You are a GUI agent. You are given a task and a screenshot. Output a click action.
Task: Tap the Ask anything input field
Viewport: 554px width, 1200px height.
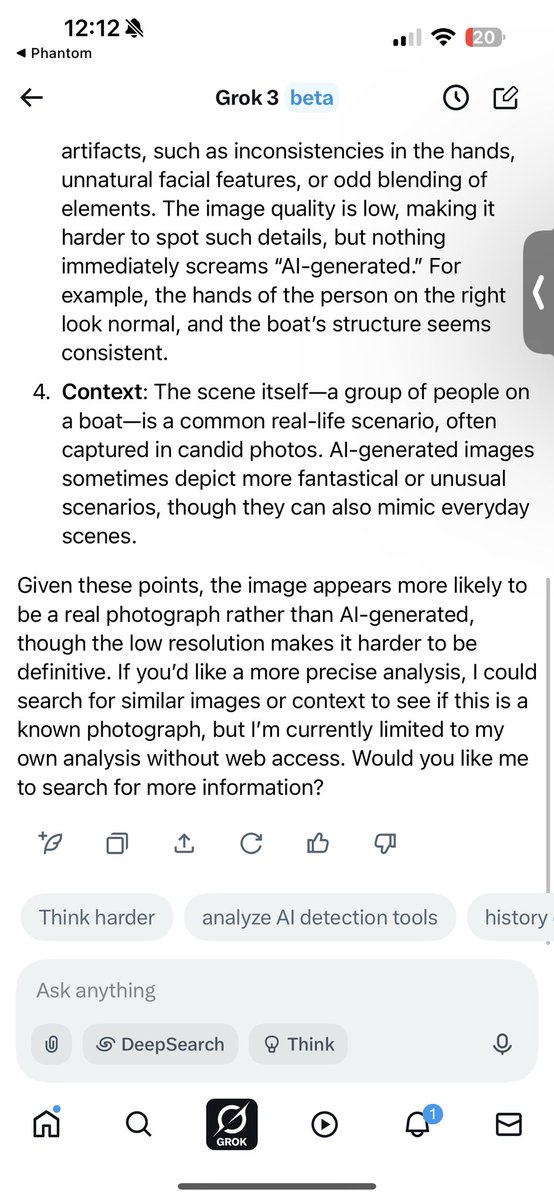pos(277,991)
